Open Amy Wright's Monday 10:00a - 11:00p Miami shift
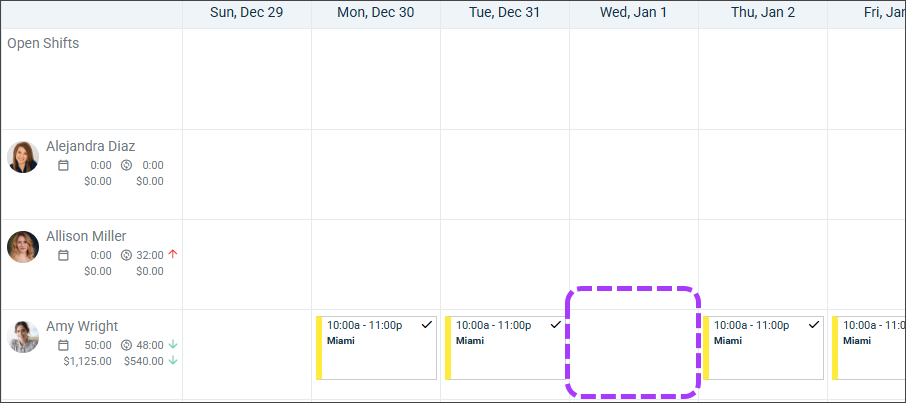Screen dimensions: 906x403 click(378, 348)
